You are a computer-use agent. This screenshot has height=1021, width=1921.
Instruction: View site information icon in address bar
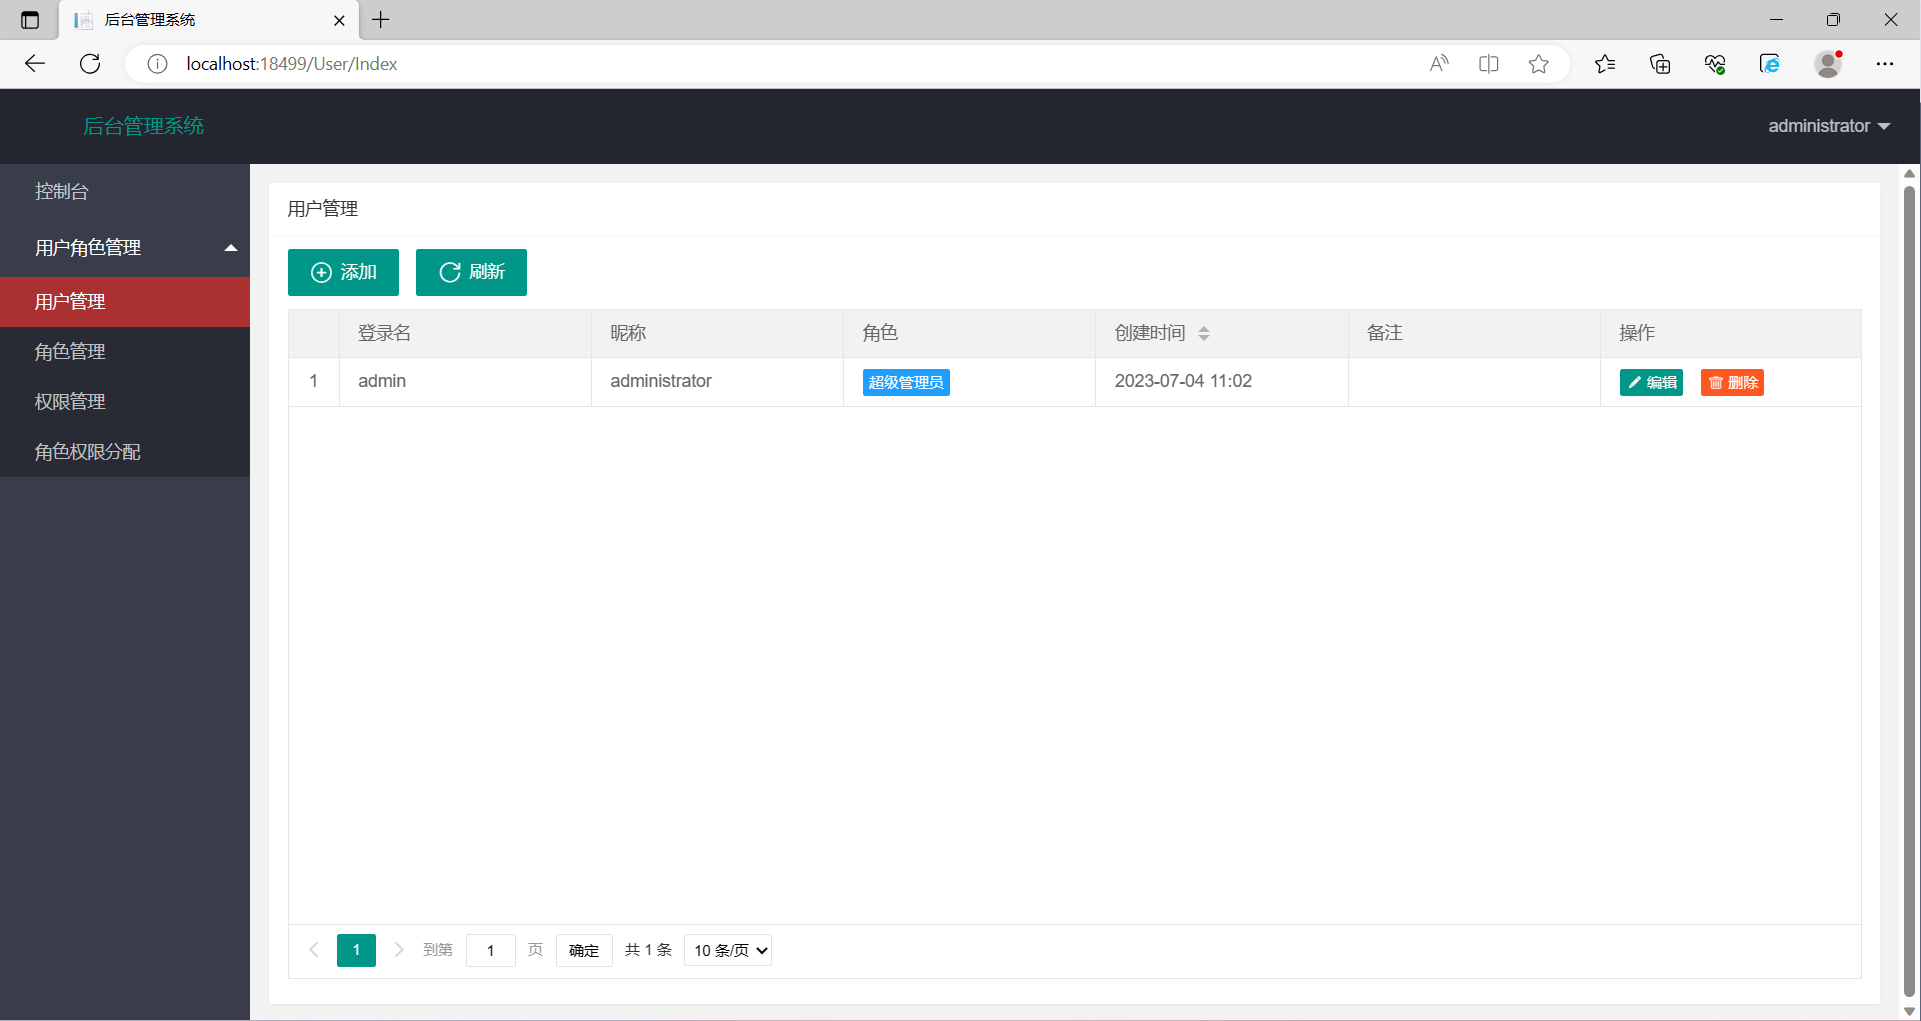(157, 64)
